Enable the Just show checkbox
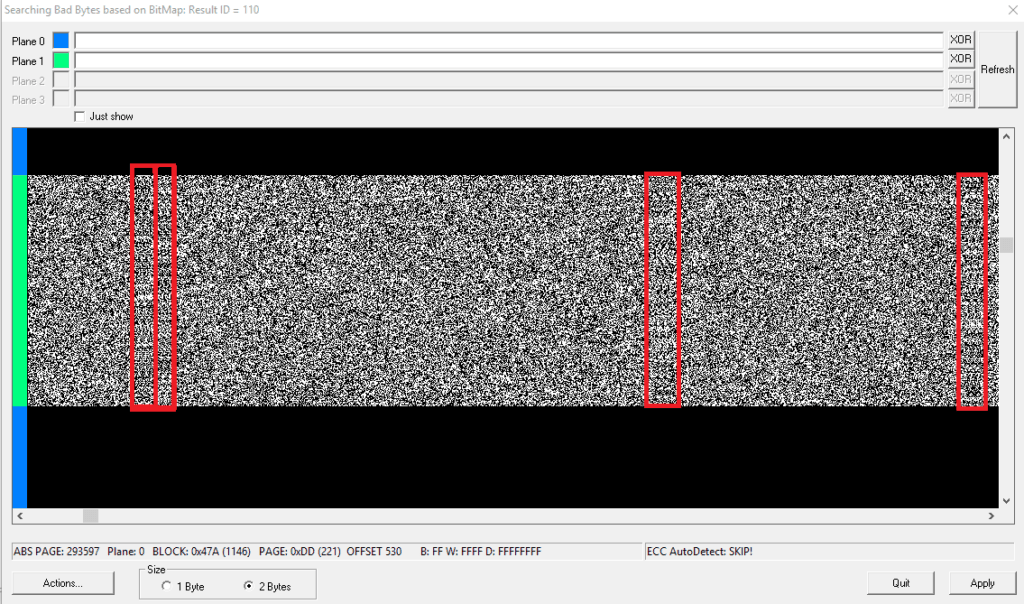The image size is (1024, 604). coord(80,116)
